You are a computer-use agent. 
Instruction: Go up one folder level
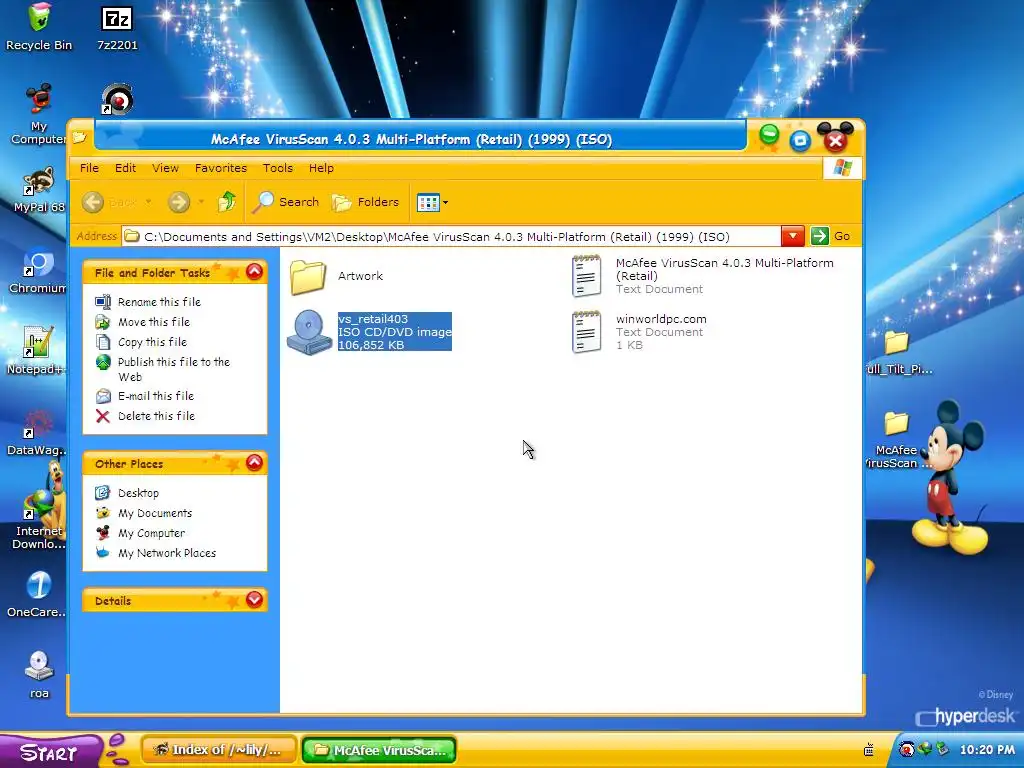(227, 202)
